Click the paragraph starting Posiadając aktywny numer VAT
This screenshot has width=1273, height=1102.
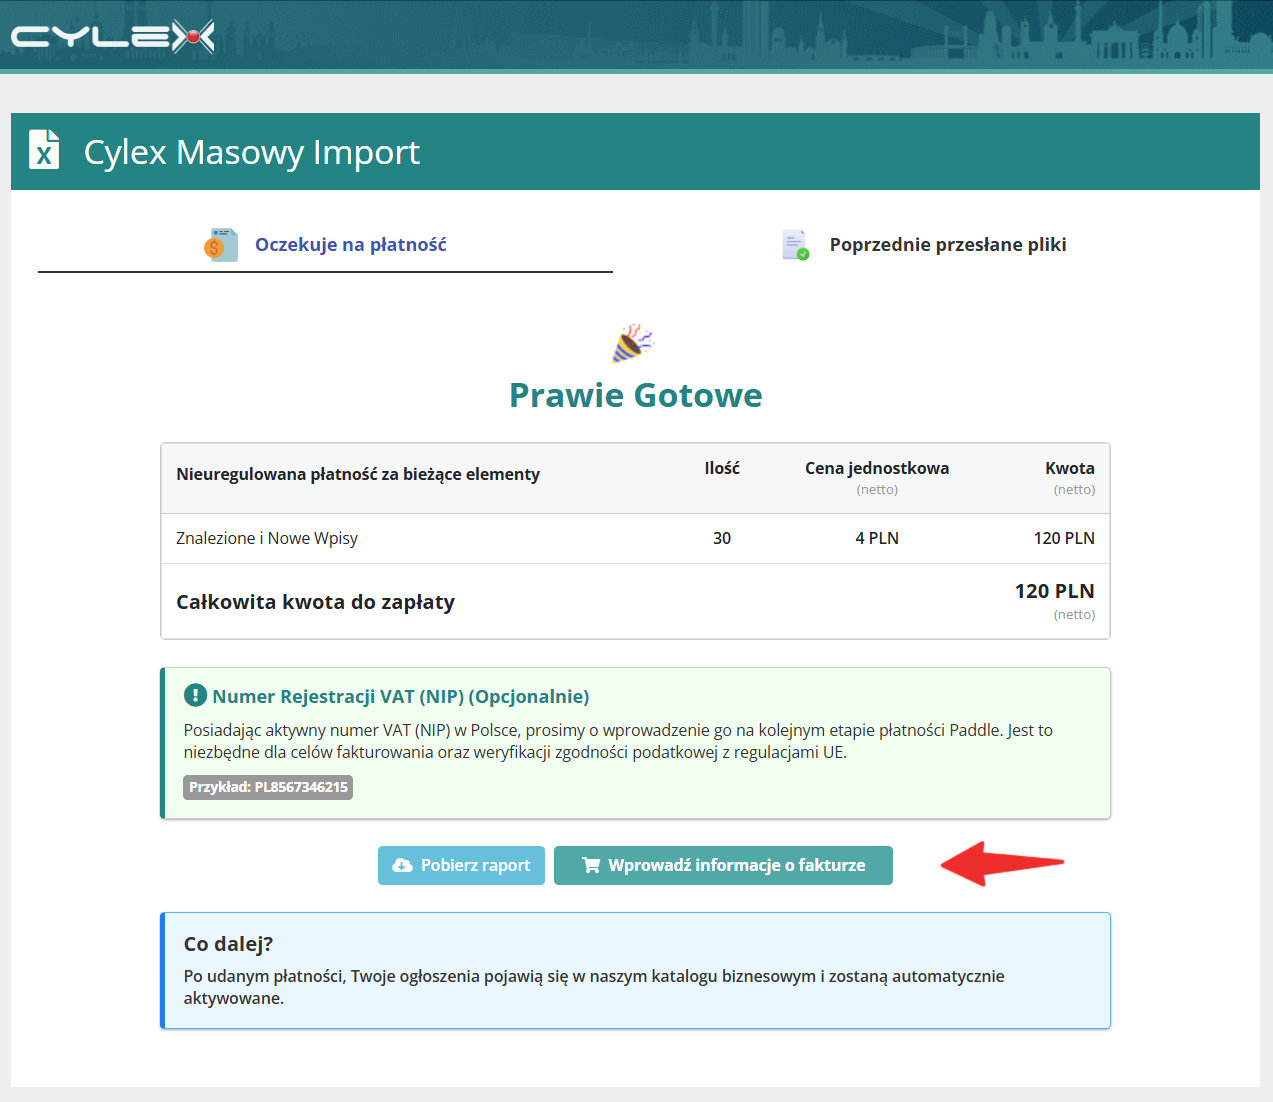(x=618, y=741)
